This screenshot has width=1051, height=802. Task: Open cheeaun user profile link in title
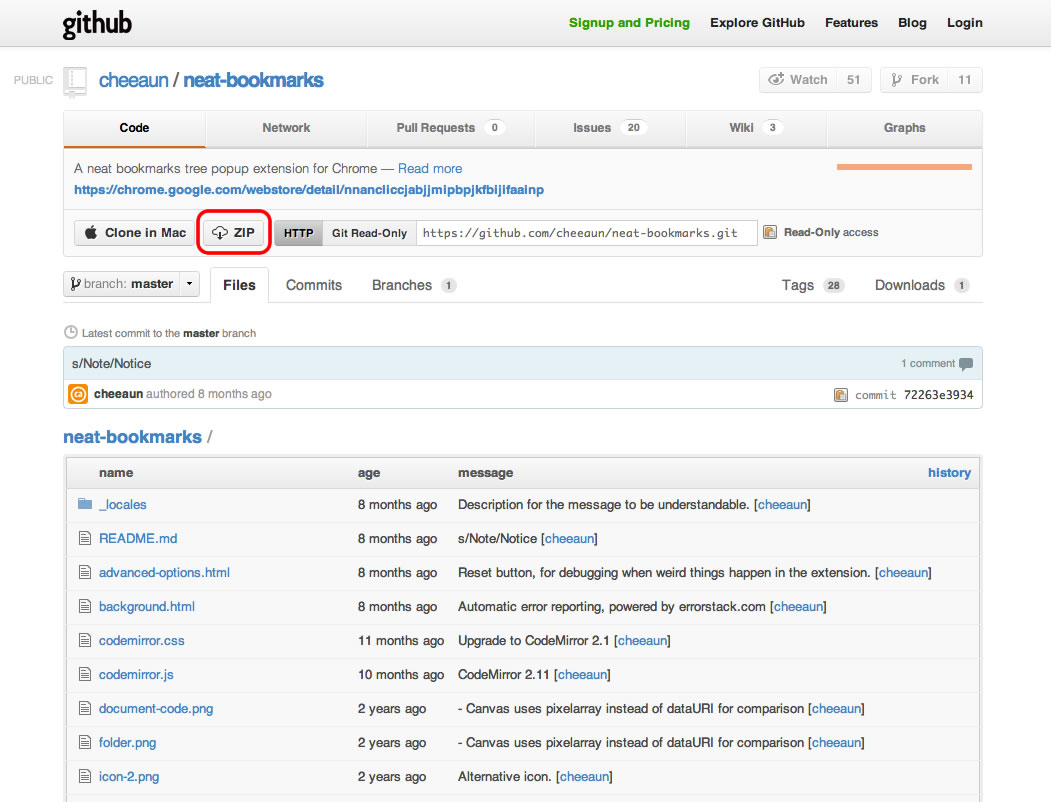133,80
